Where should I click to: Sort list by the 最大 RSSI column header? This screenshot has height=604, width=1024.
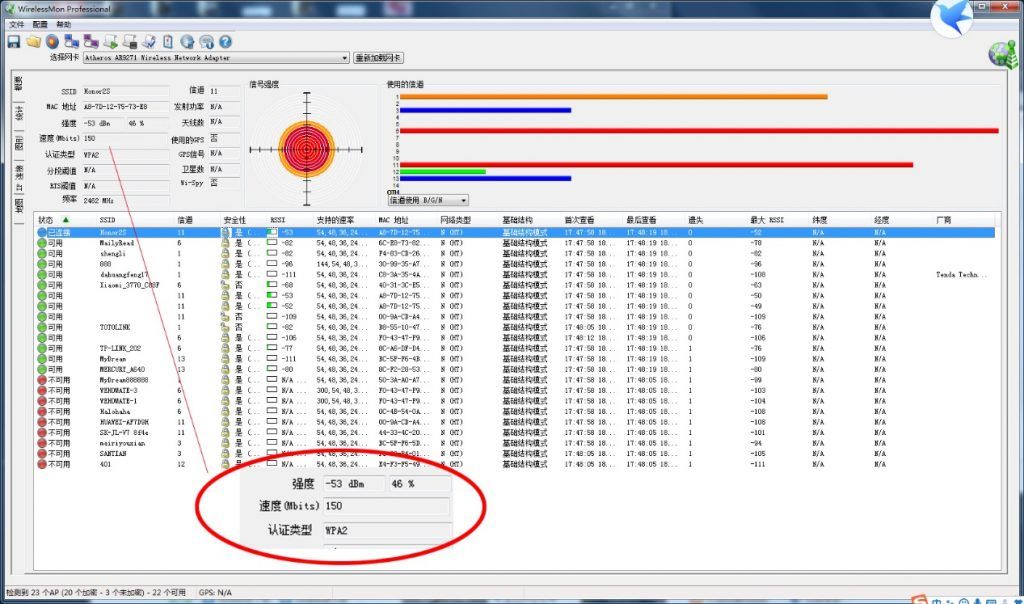(x=767, y=220)
